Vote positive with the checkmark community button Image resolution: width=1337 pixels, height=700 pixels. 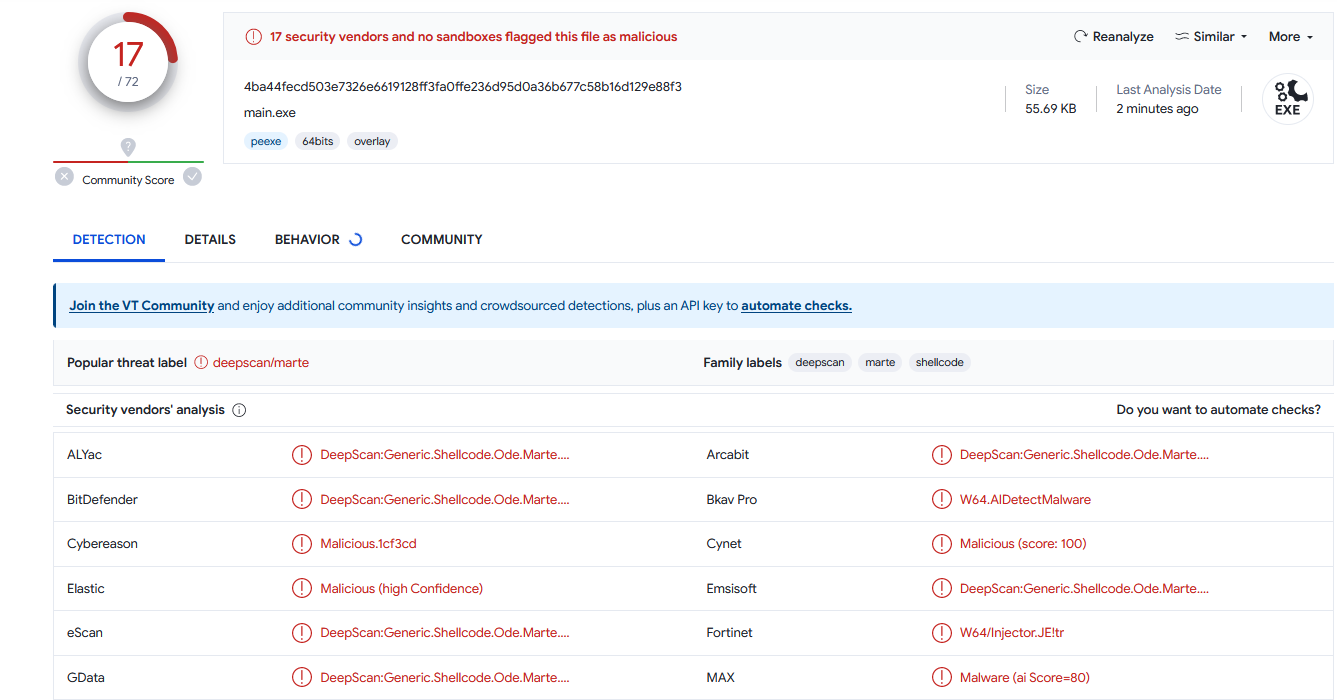point(192,177)
